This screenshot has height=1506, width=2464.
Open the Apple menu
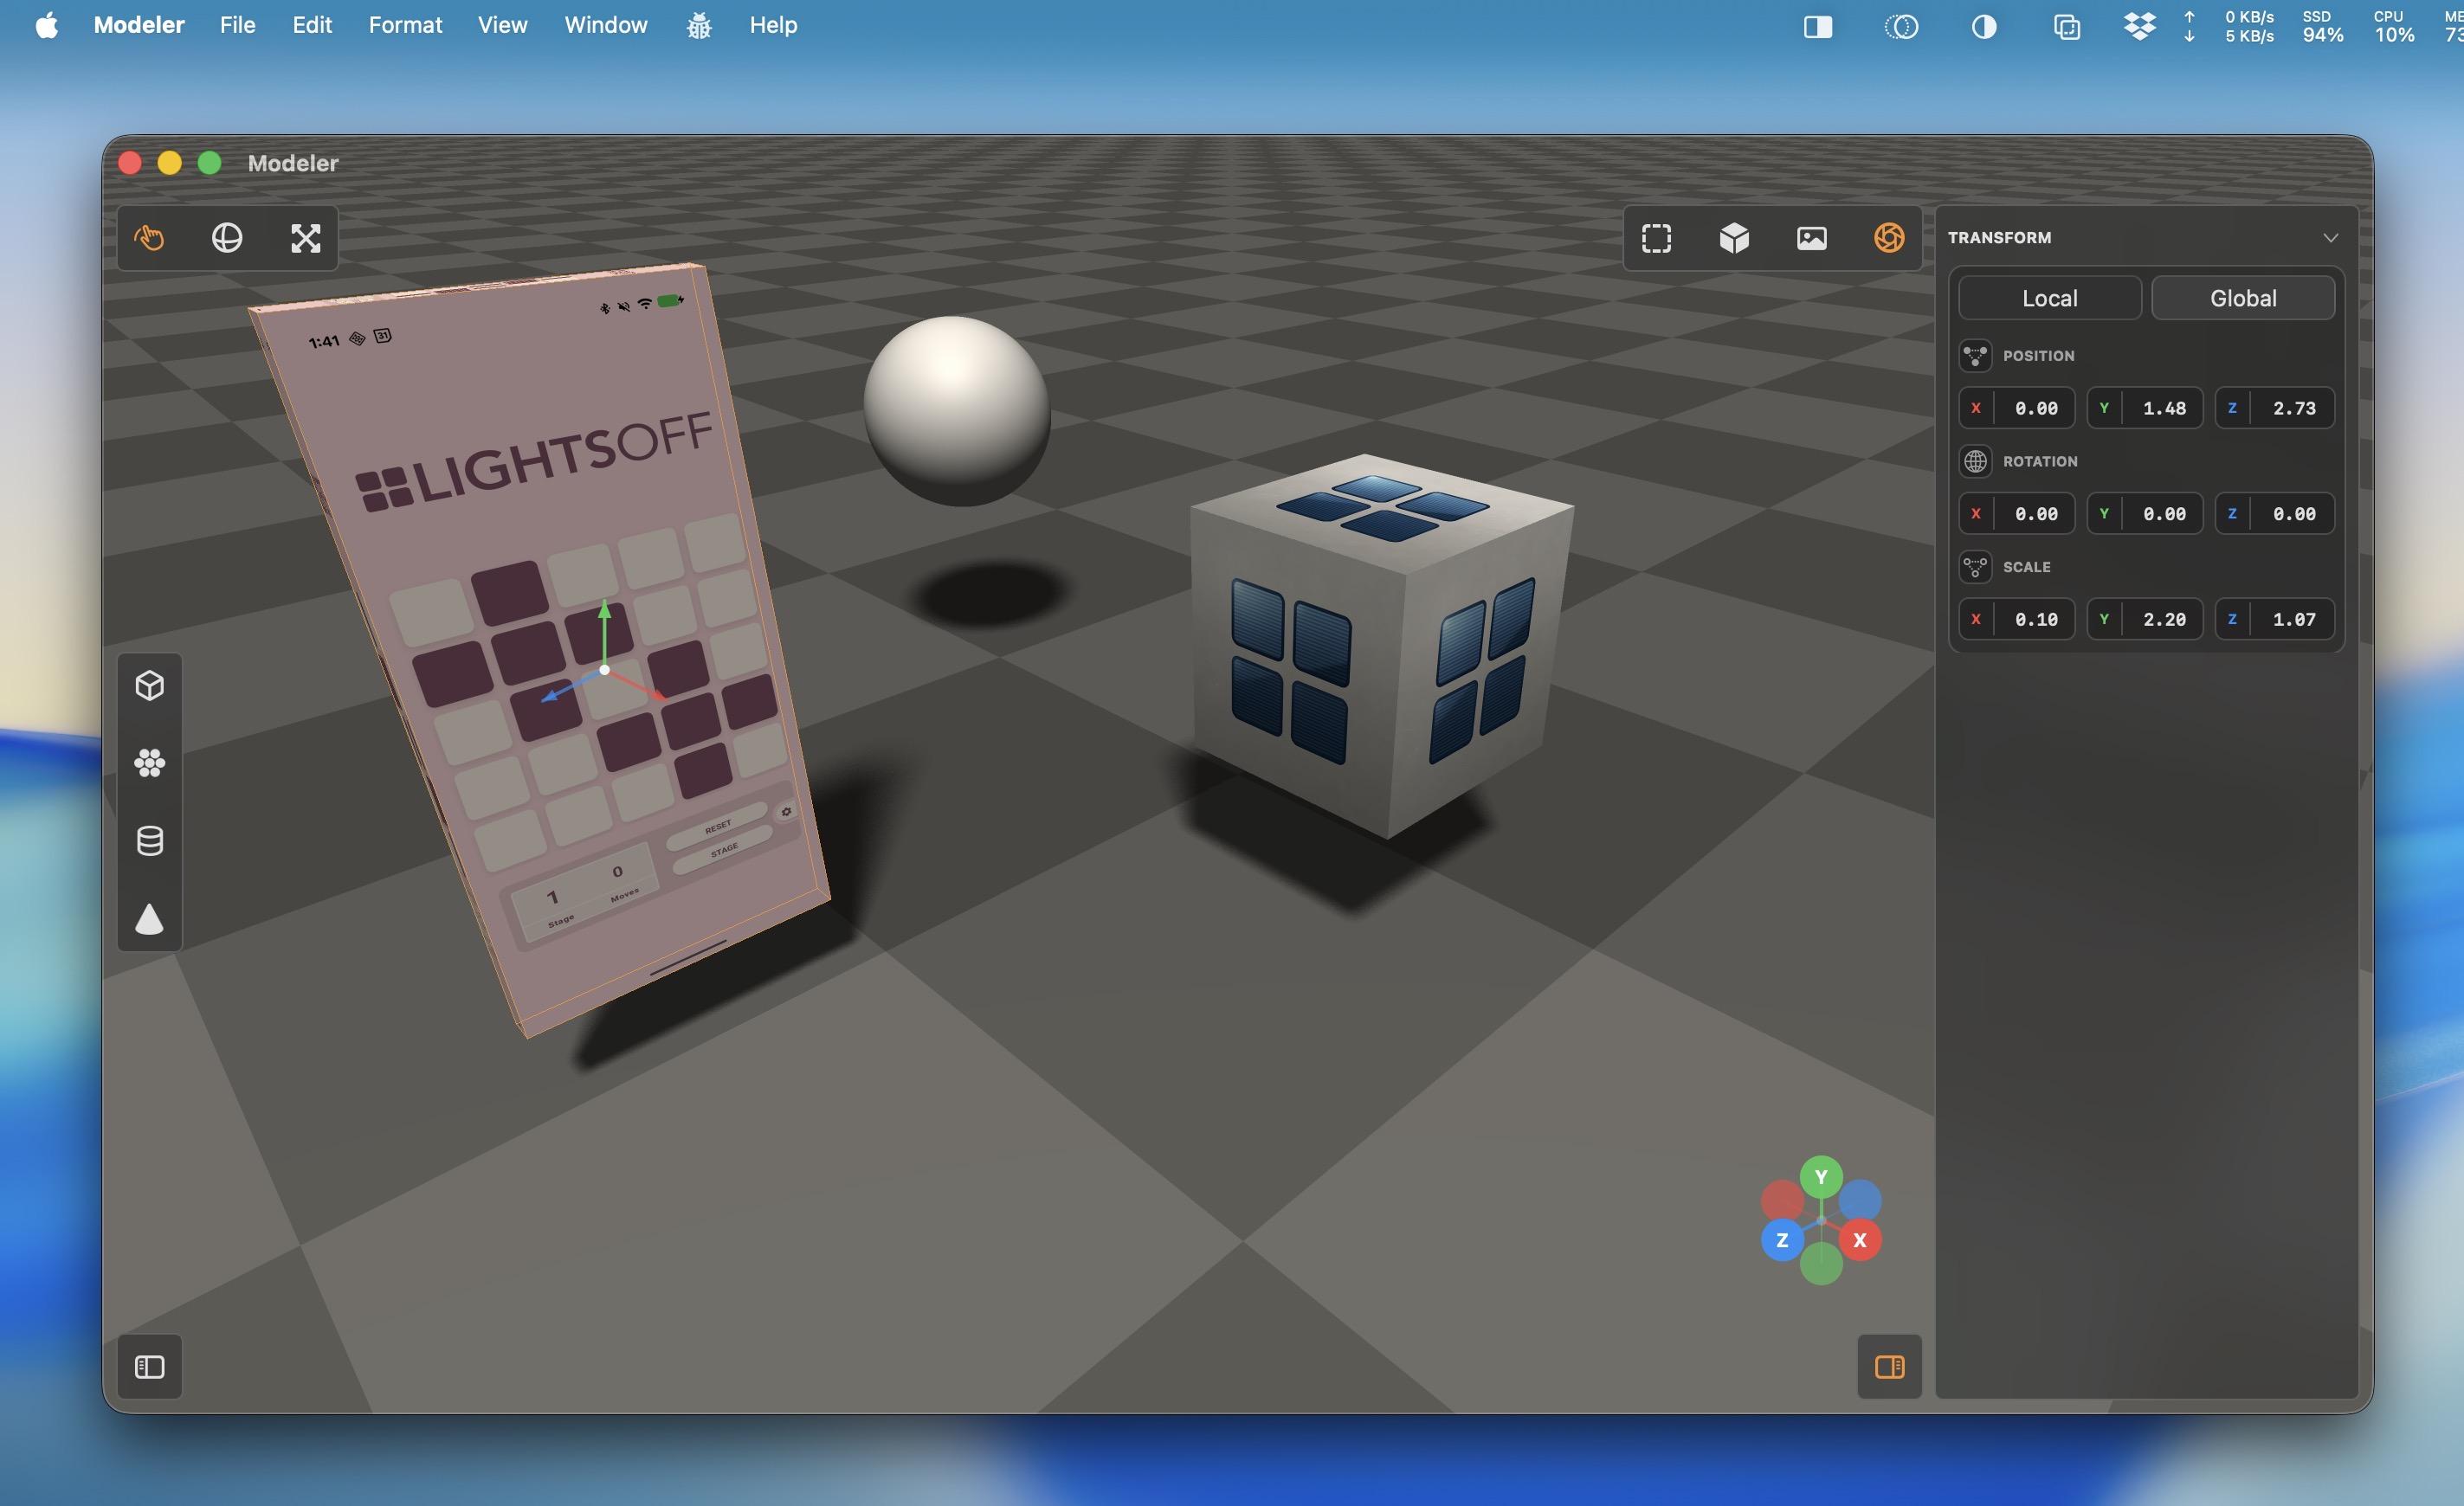click(x=47, y=25)
